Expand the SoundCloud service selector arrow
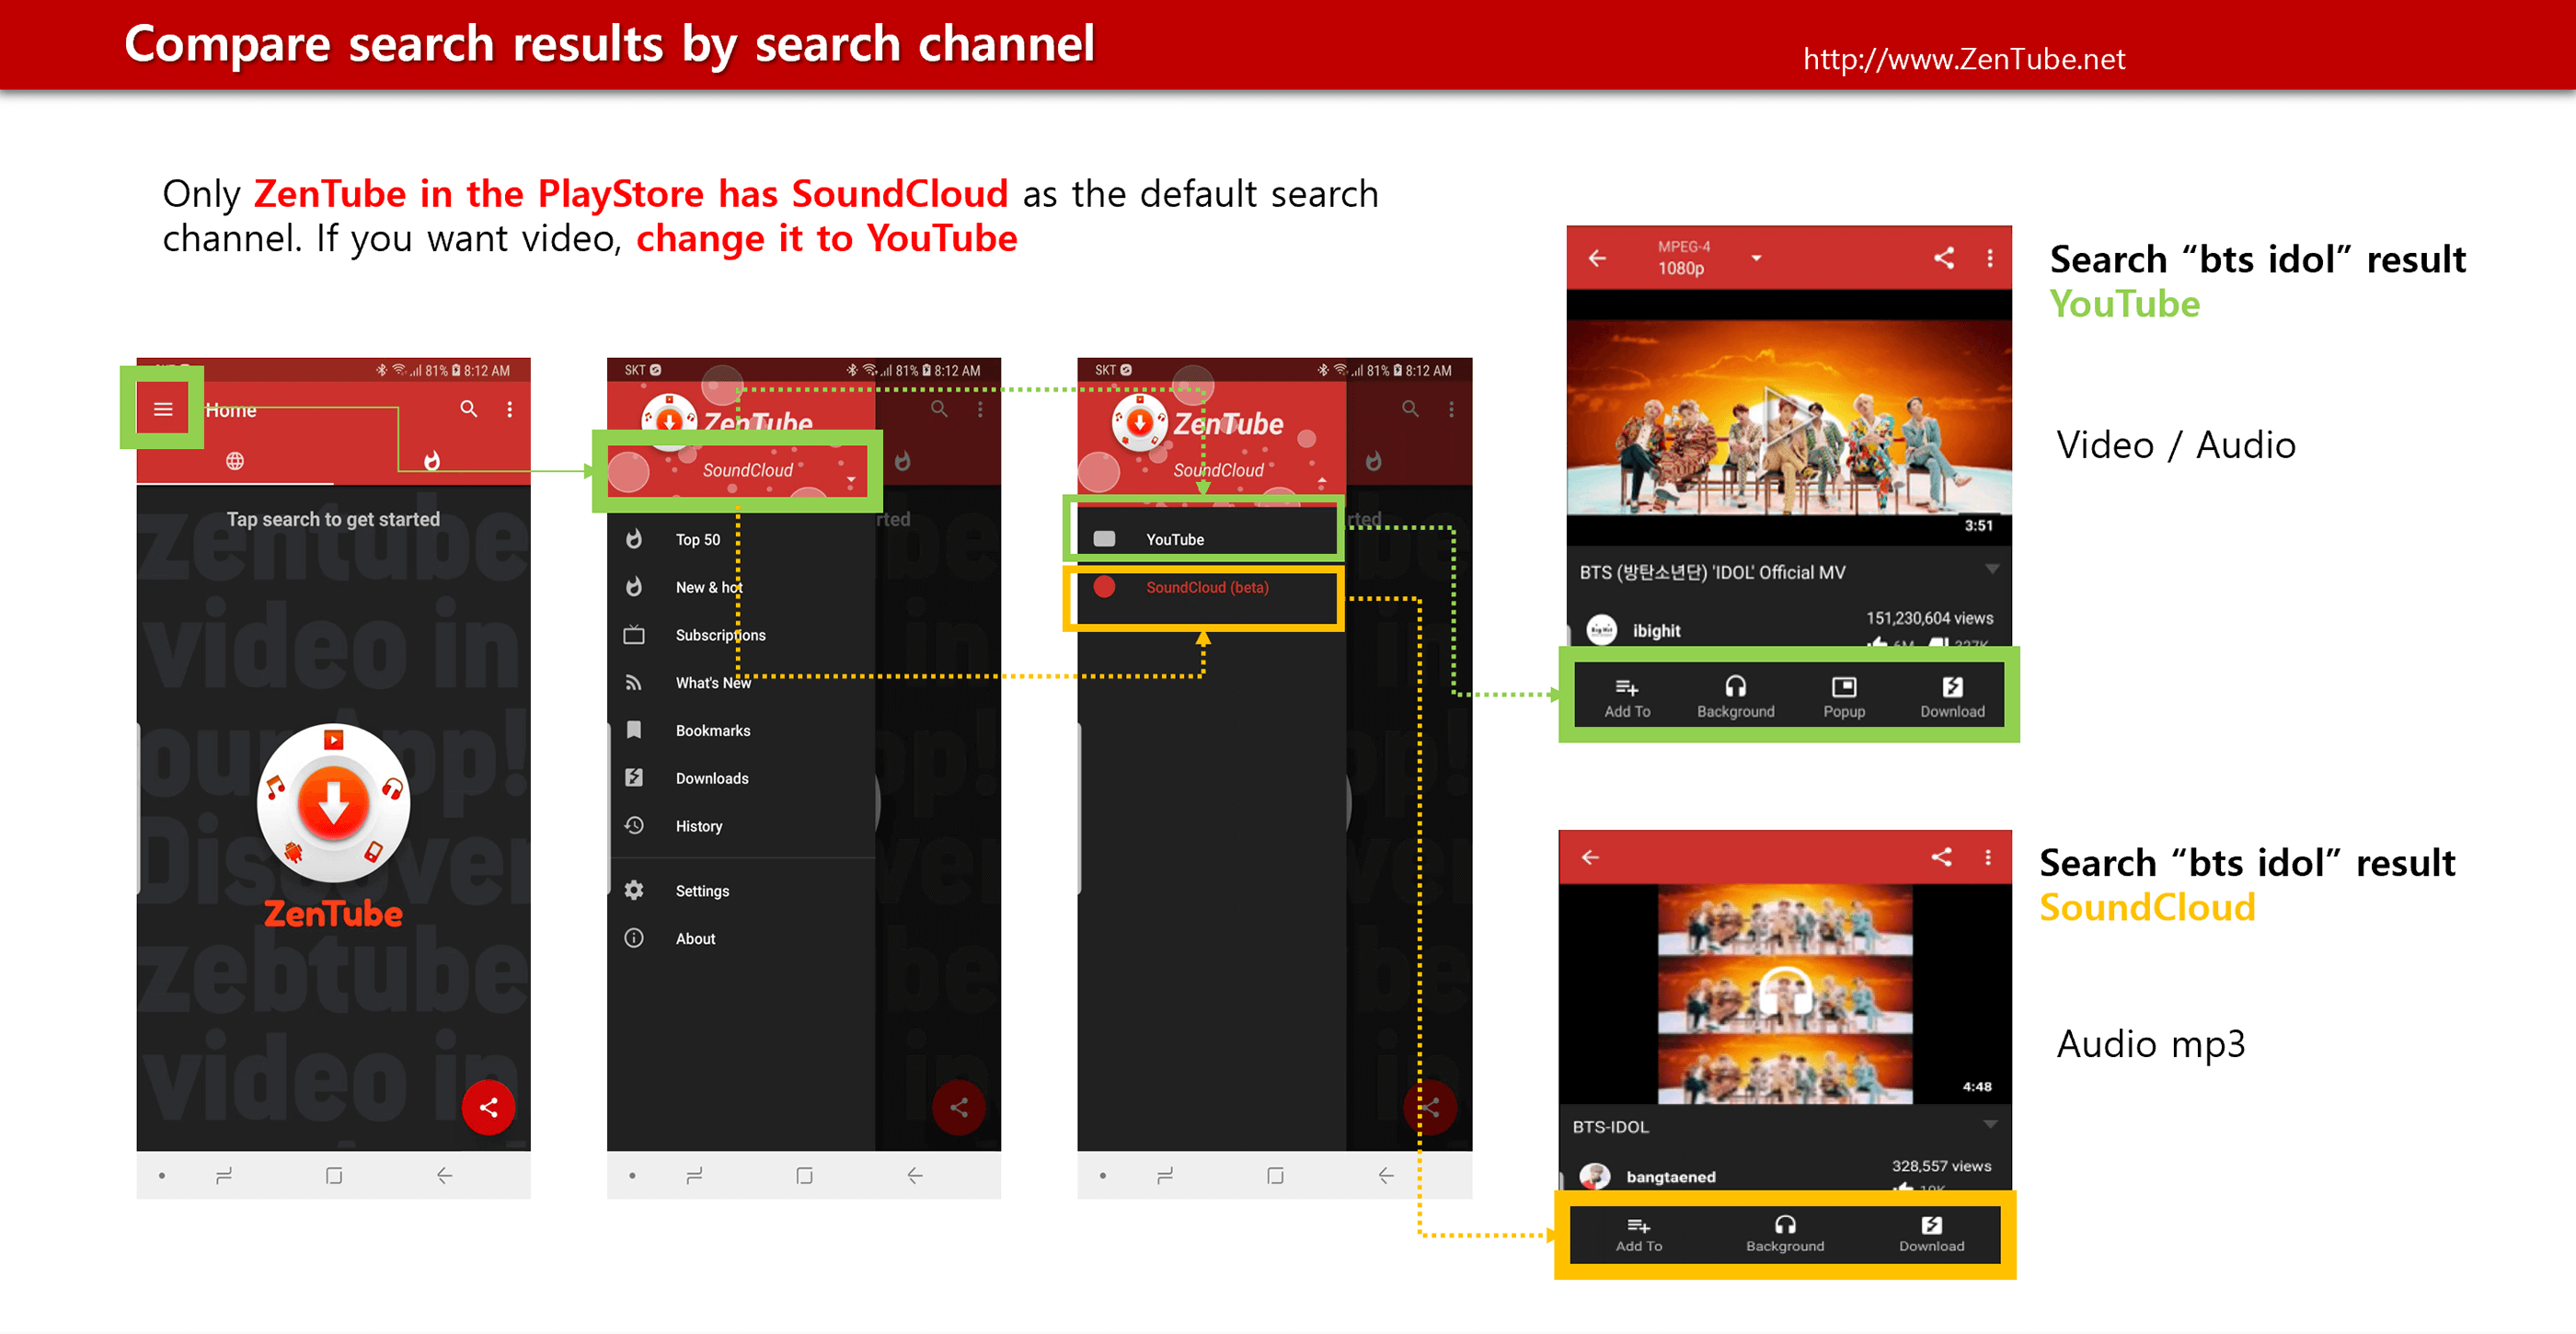 tap(851, 481)
